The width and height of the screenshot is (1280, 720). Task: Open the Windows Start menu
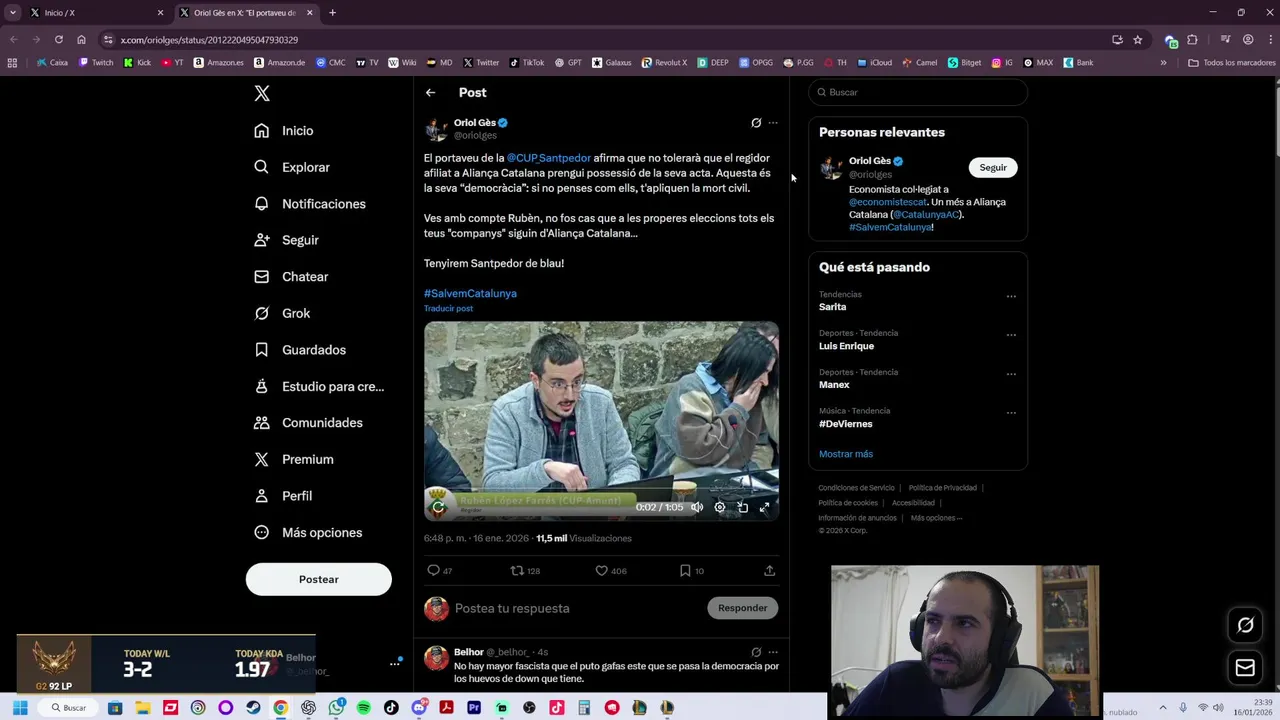coord(19,708)
